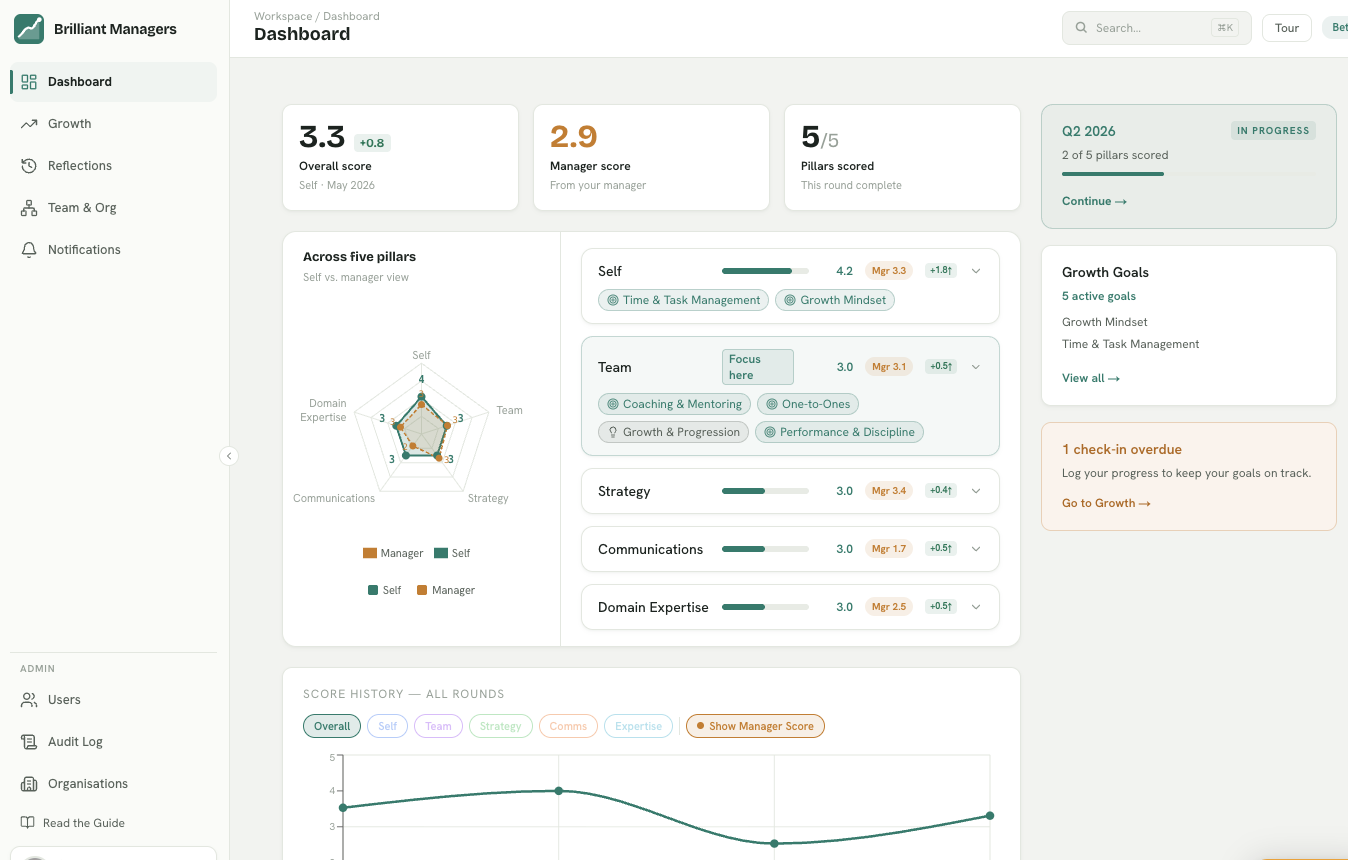The width and height of the screenshot is (1348, 860).
Task: Click the search magnifier icon
Action: point(1081,28)
